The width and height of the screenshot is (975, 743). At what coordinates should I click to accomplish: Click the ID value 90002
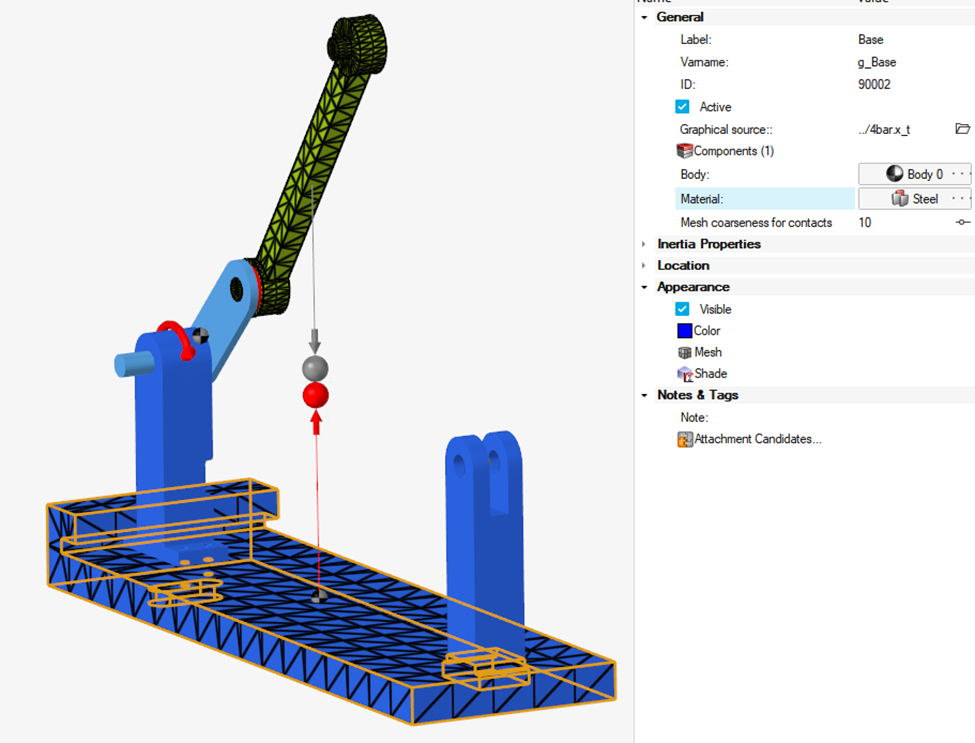coord(874,85)
